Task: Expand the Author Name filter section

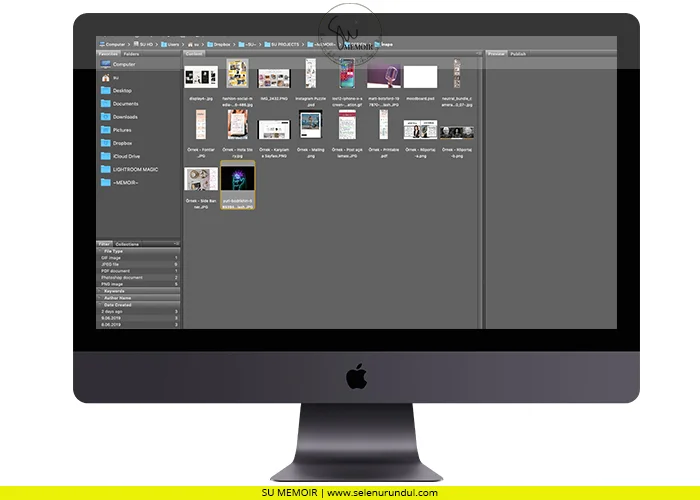Action: 100,298
